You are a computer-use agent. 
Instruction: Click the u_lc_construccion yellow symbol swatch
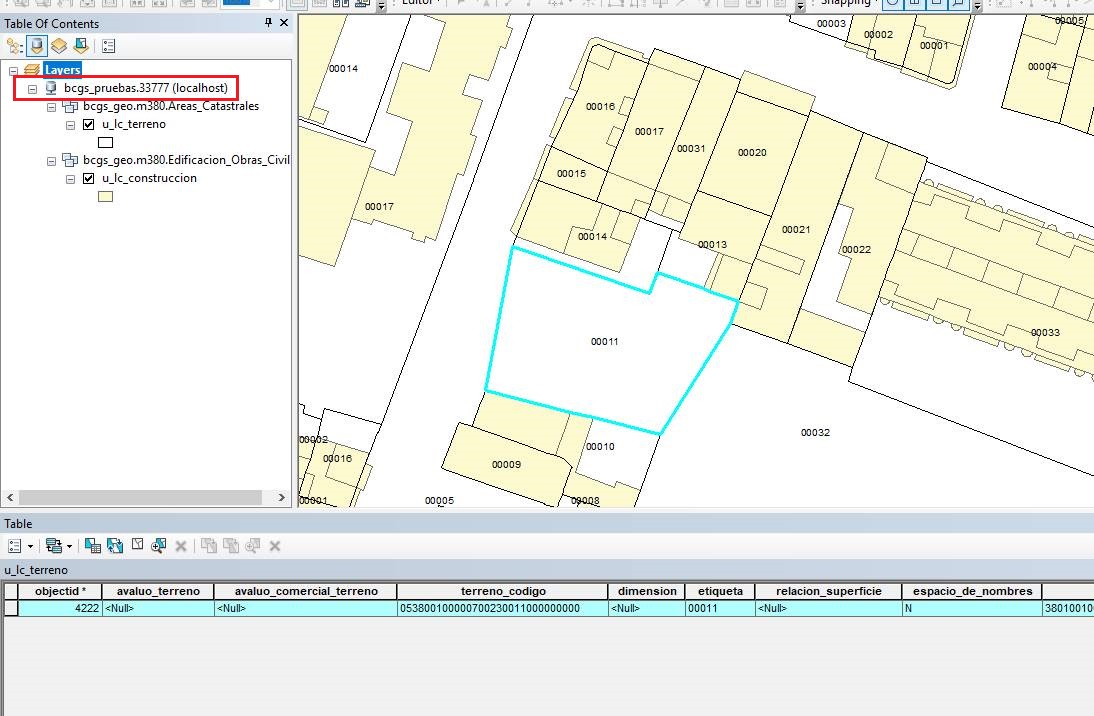[x=105, y=197]
